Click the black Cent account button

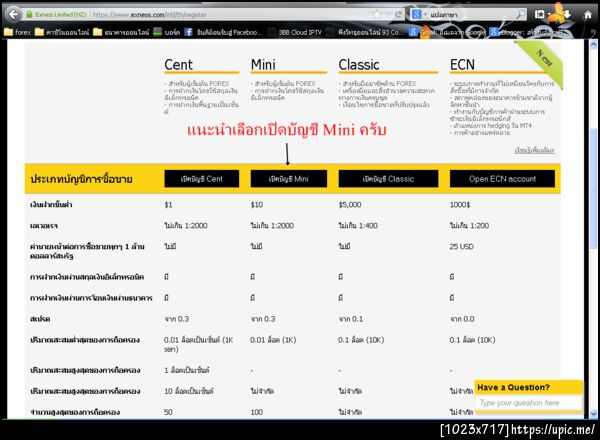202,179
